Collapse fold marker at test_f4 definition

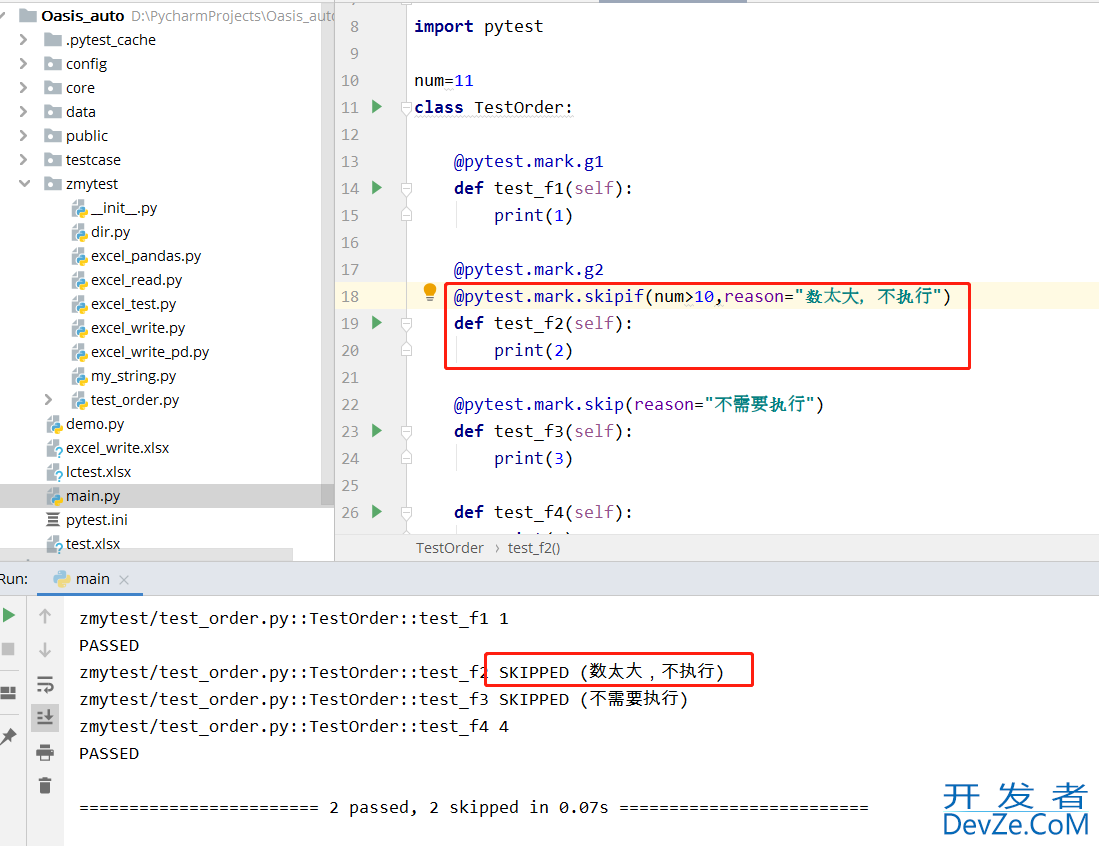tap(406, 512)
